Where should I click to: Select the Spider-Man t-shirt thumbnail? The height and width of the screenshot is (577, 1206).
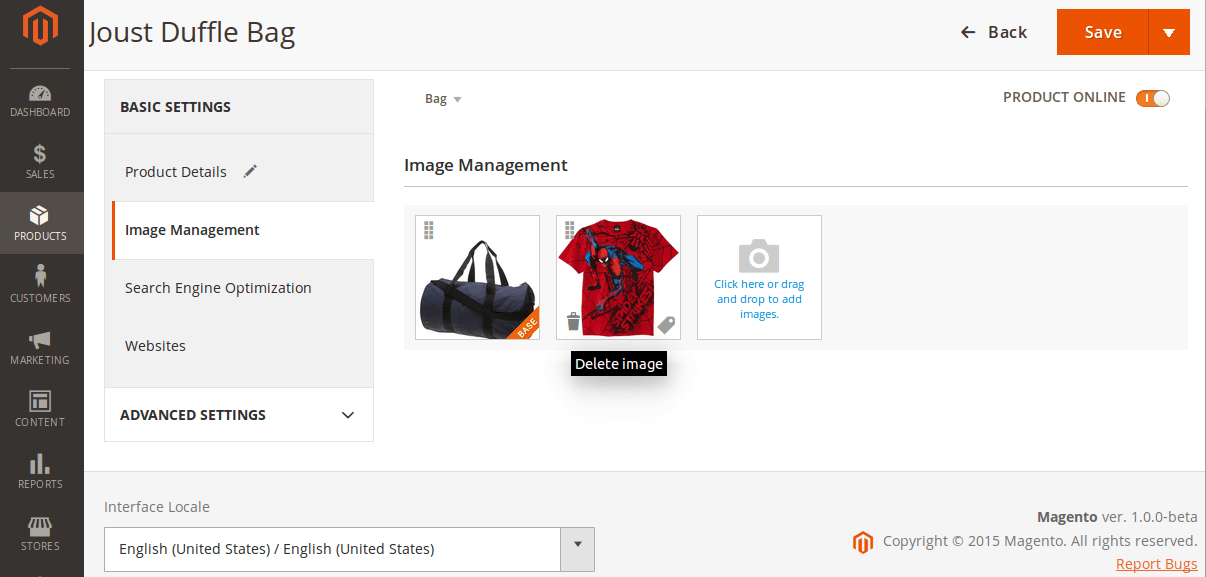tap(618, 277)
